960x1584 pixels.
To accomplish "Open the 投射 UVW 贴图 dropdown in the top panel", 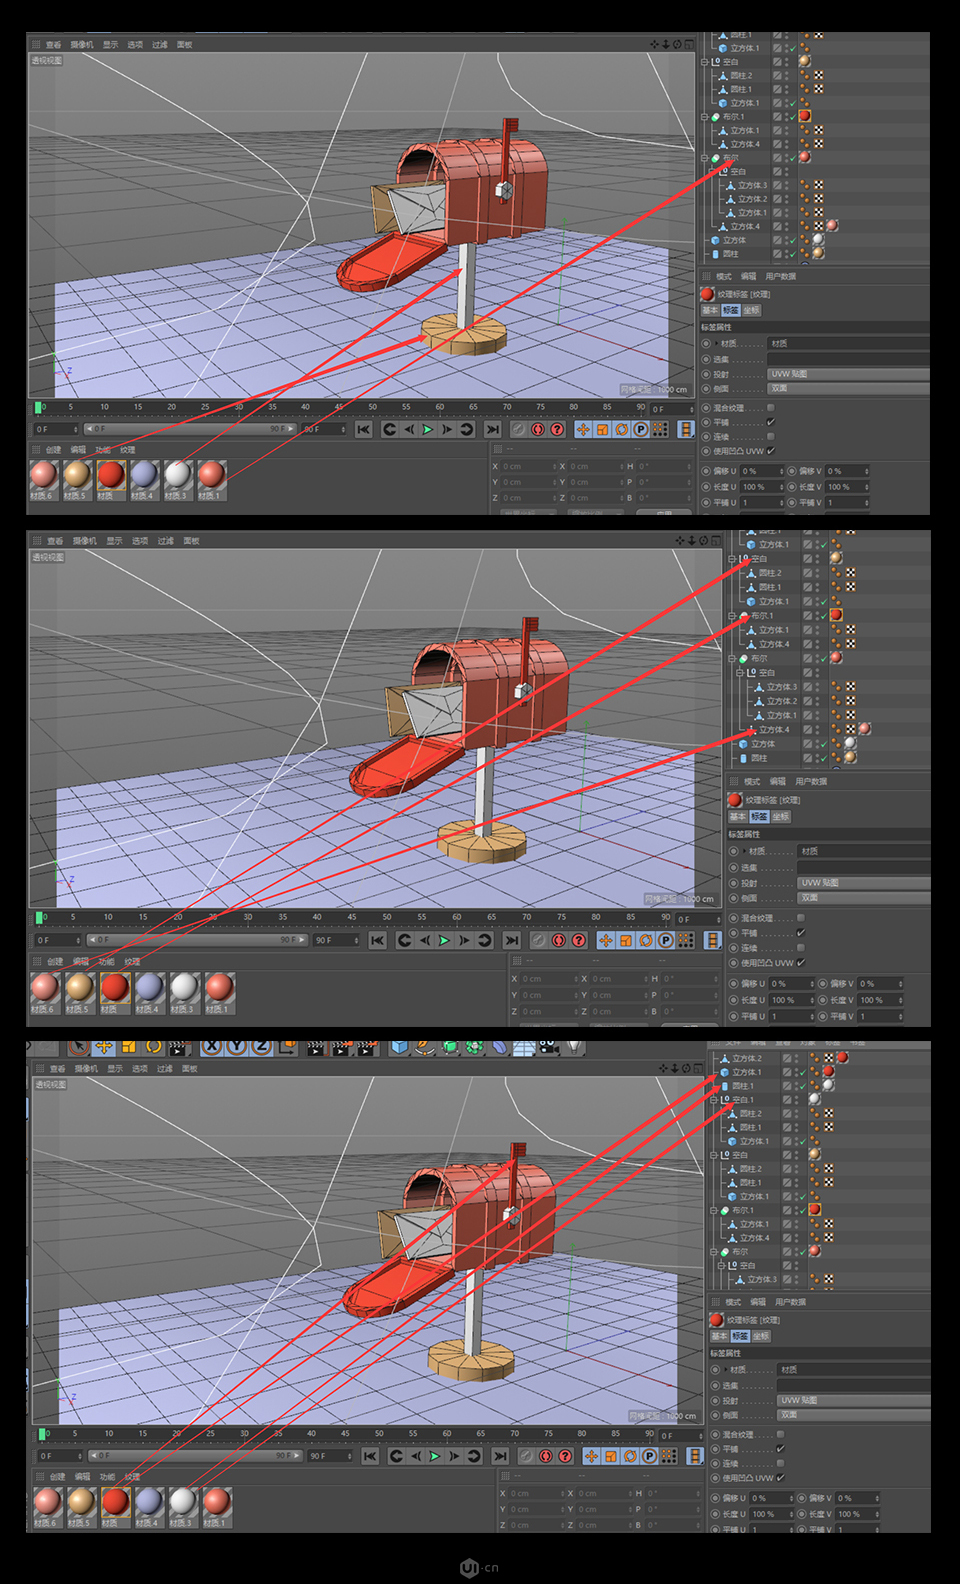I will pos(848,374).
